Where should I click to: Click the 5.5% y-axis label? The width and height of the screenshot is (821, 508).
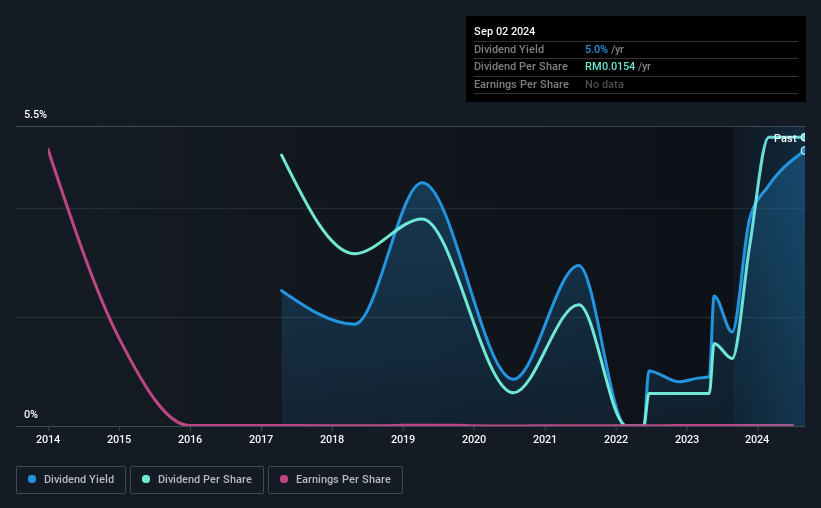pyautogui.click(x=36, y=115)
